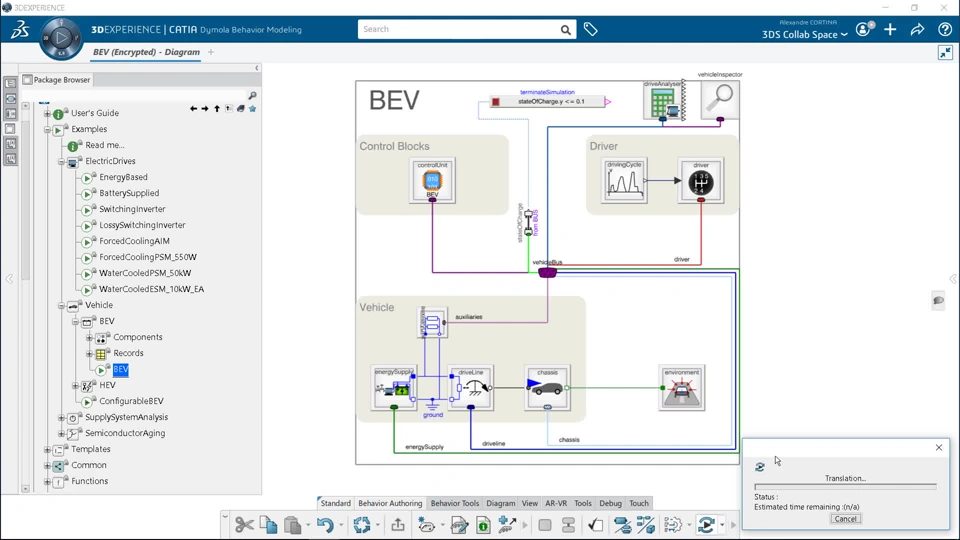Open the View toolbar tab
The image size is (960, 540).
click(x=530, y=503)
